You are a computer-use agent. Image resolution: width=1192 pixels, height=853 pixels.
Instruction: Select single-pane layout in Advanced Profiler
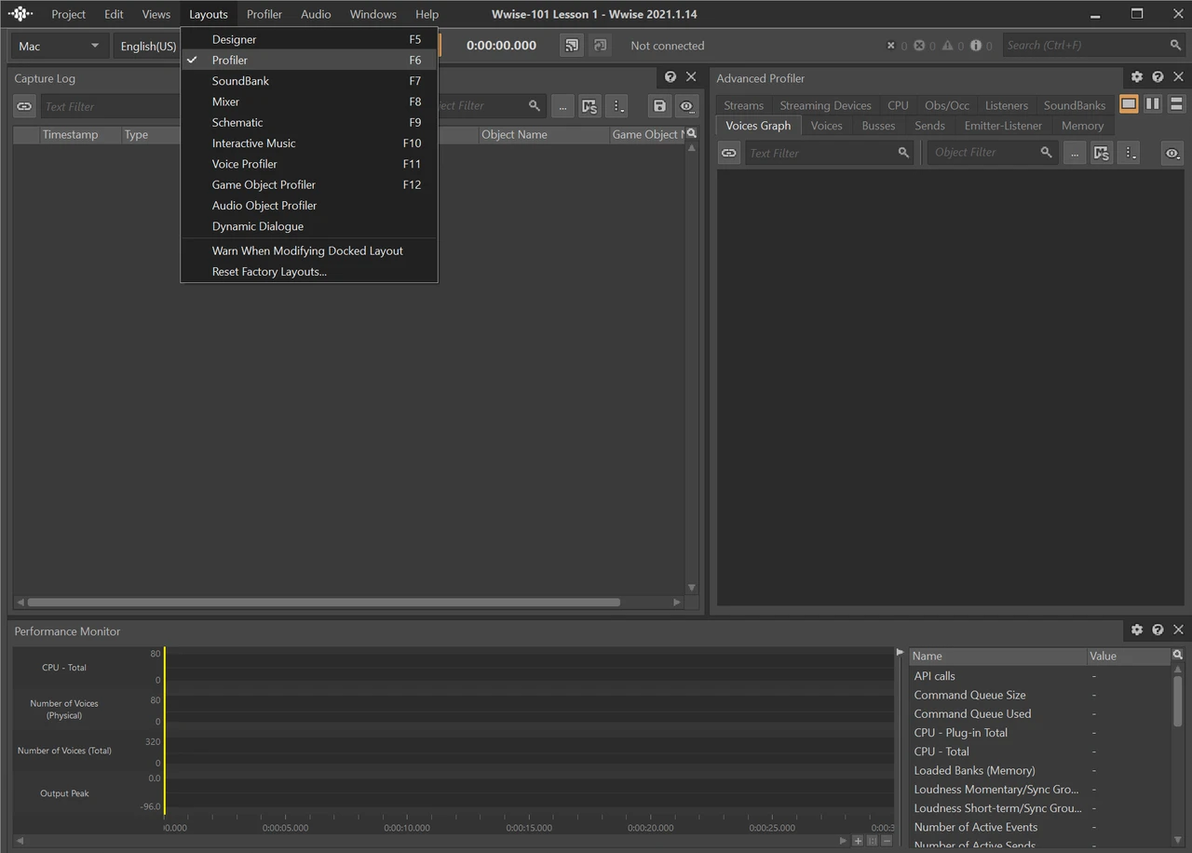(x=1129, y=104)
